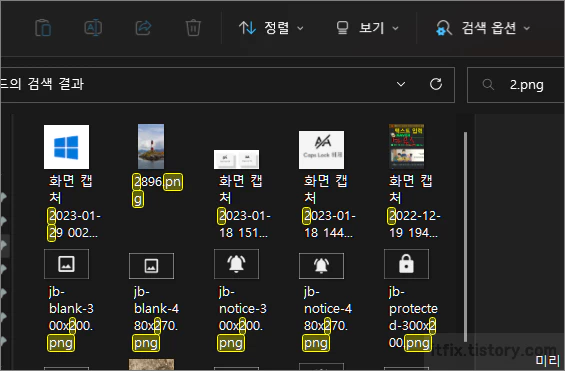Select the Caps Lock screenshot thumbnail
Screen dimensions: 565x371
pos(321,150)
